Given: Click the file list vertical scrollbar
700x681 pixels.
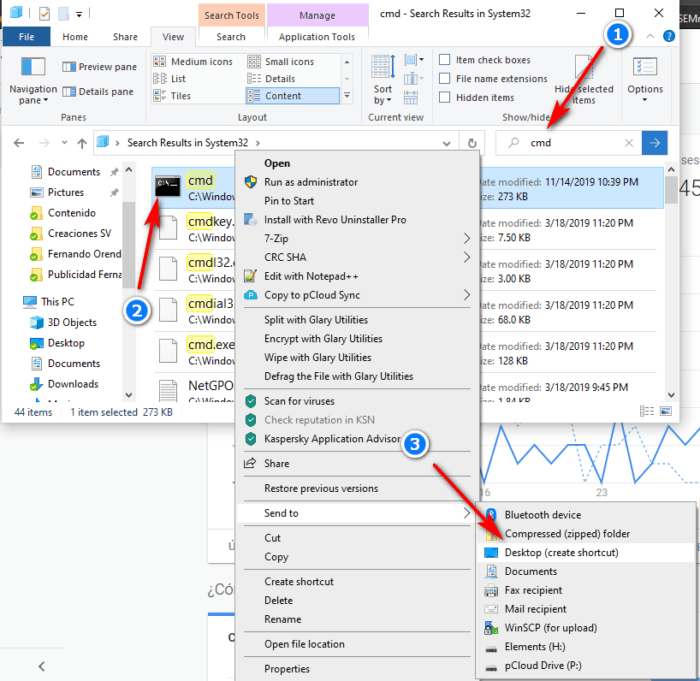Looking at the screenshot, I should coord(671,190).
